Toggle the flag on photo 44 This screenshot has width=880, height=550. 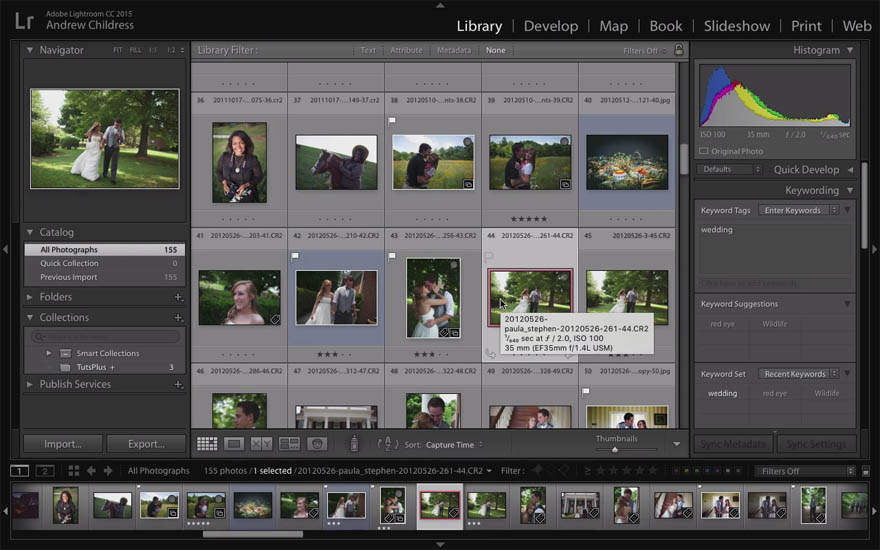pos(489,256)
